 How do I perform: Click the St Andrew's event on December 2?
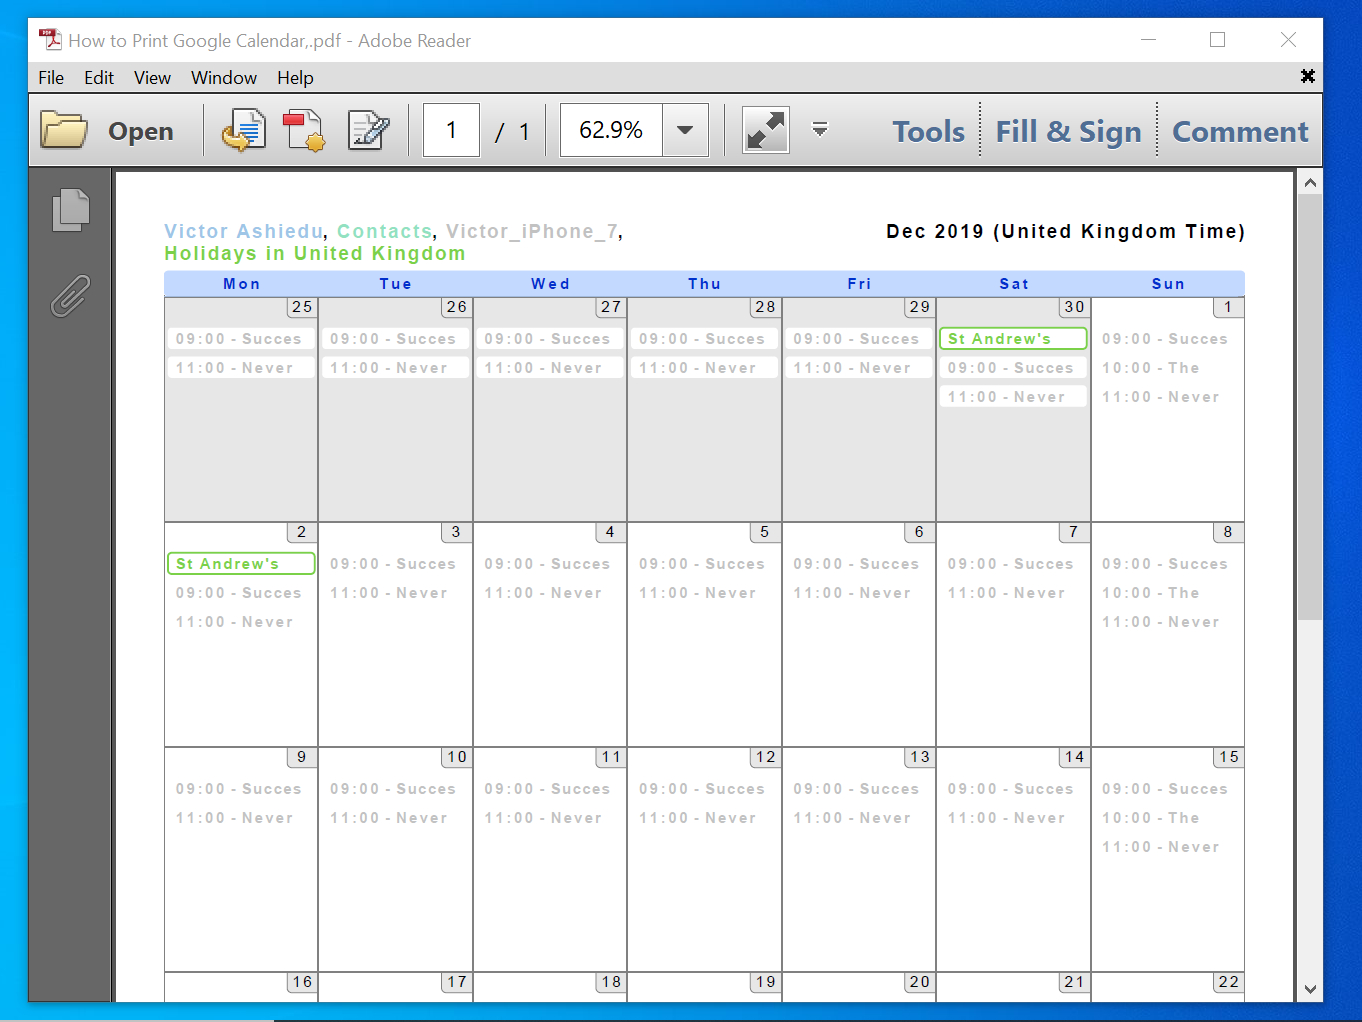[240, 563]
